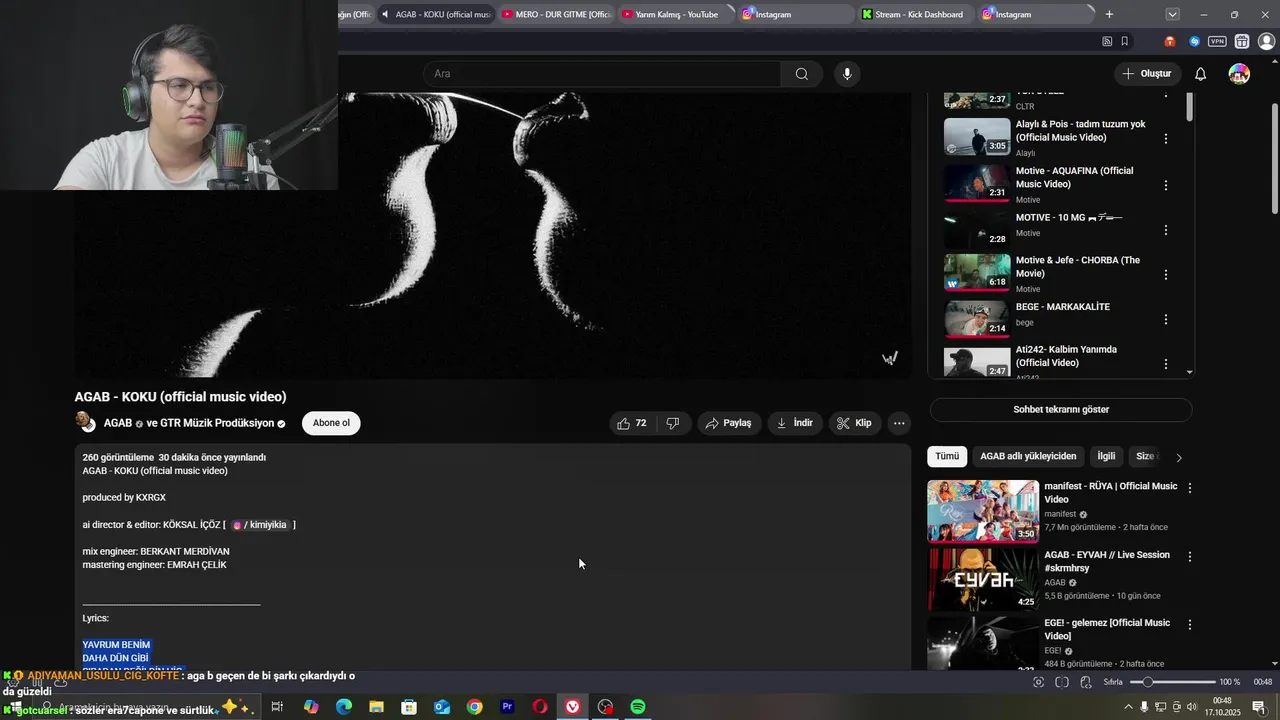Open options menu for manifest - RÜYA video
The height and width of the screenshot is (720, 1280).
tap(1189, 488)
